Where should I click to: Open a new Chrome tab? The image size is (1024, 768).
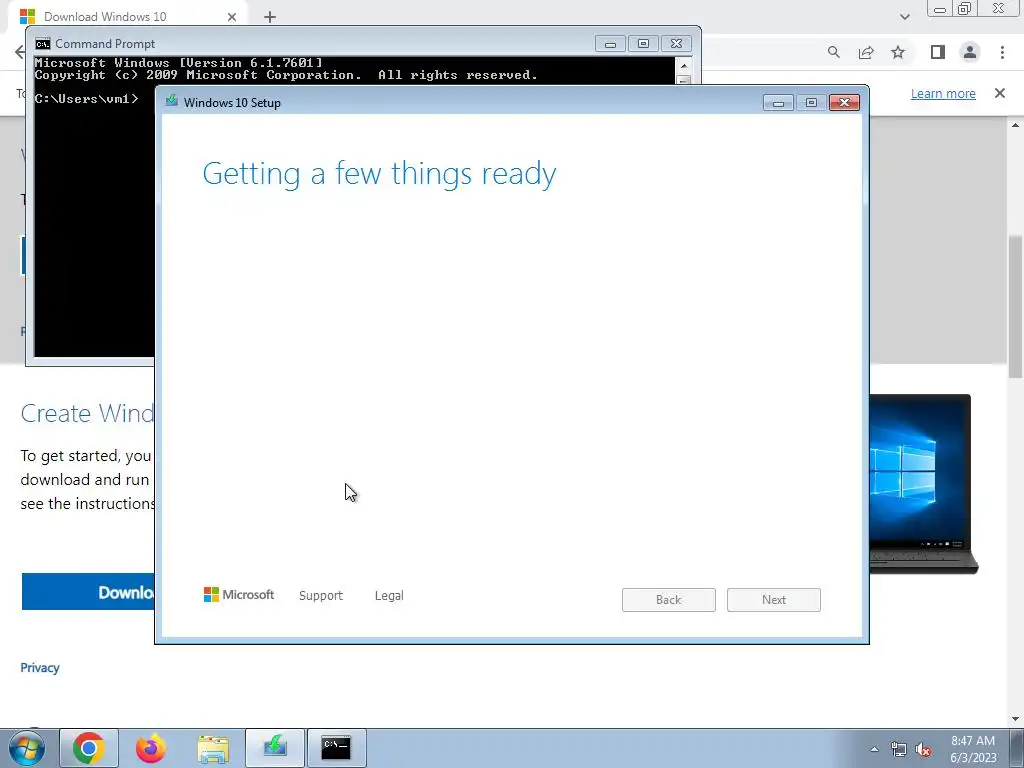coord(270,17)
